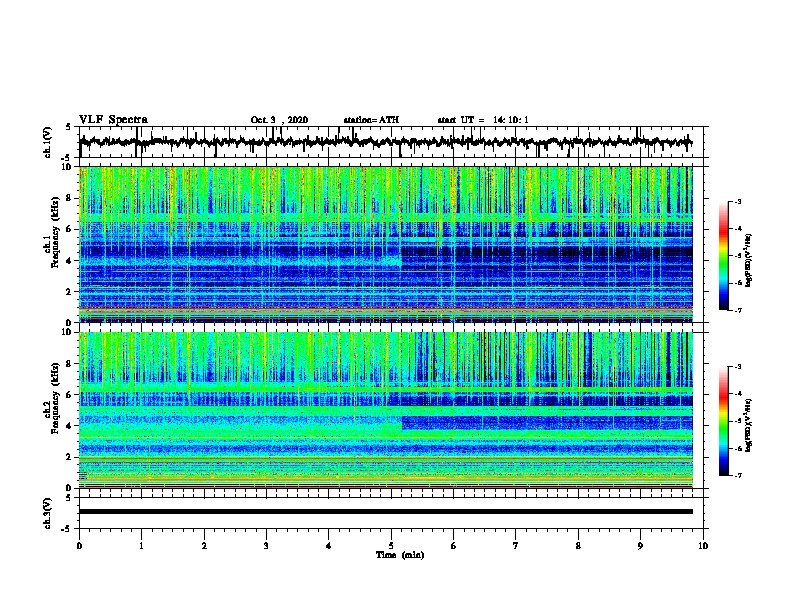Click the "5" tick on ch.1(V) axis
Viewport: 792px width, 612px height.
69,127
